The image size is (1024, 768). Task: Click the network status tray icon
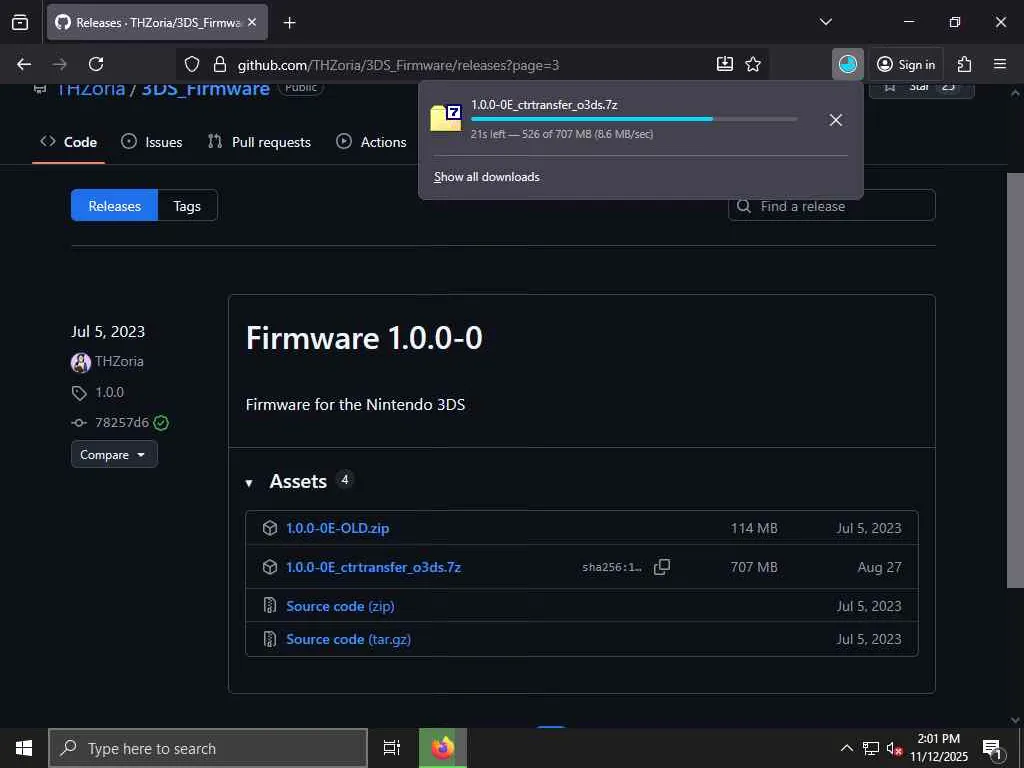(x=871, y=748)
